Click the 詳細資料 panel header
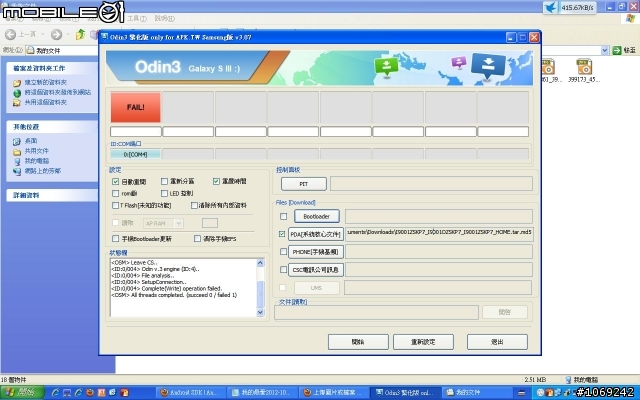Viewport: 640px width, 400px height. coord(52,195)
